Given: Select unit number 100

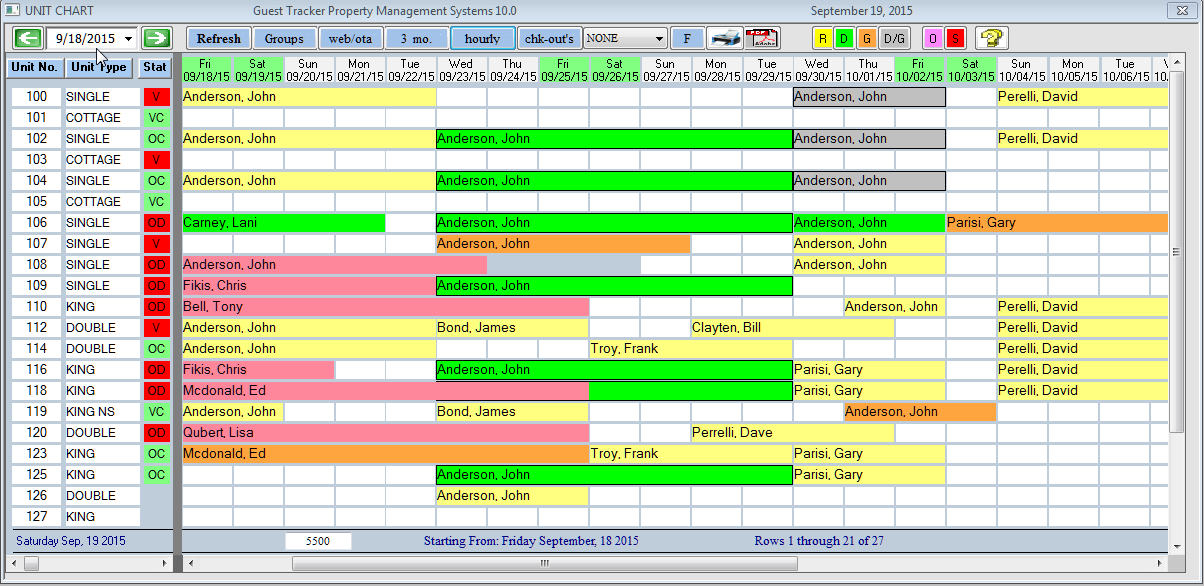Looking at the screenshot, I should point(36,97).
